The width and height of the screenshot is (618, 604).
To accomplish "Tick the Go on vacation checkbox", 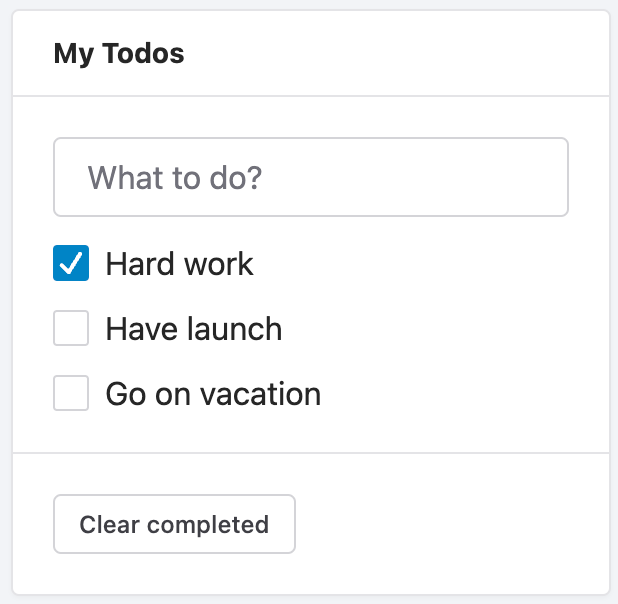I will click(x=71, y=394).
